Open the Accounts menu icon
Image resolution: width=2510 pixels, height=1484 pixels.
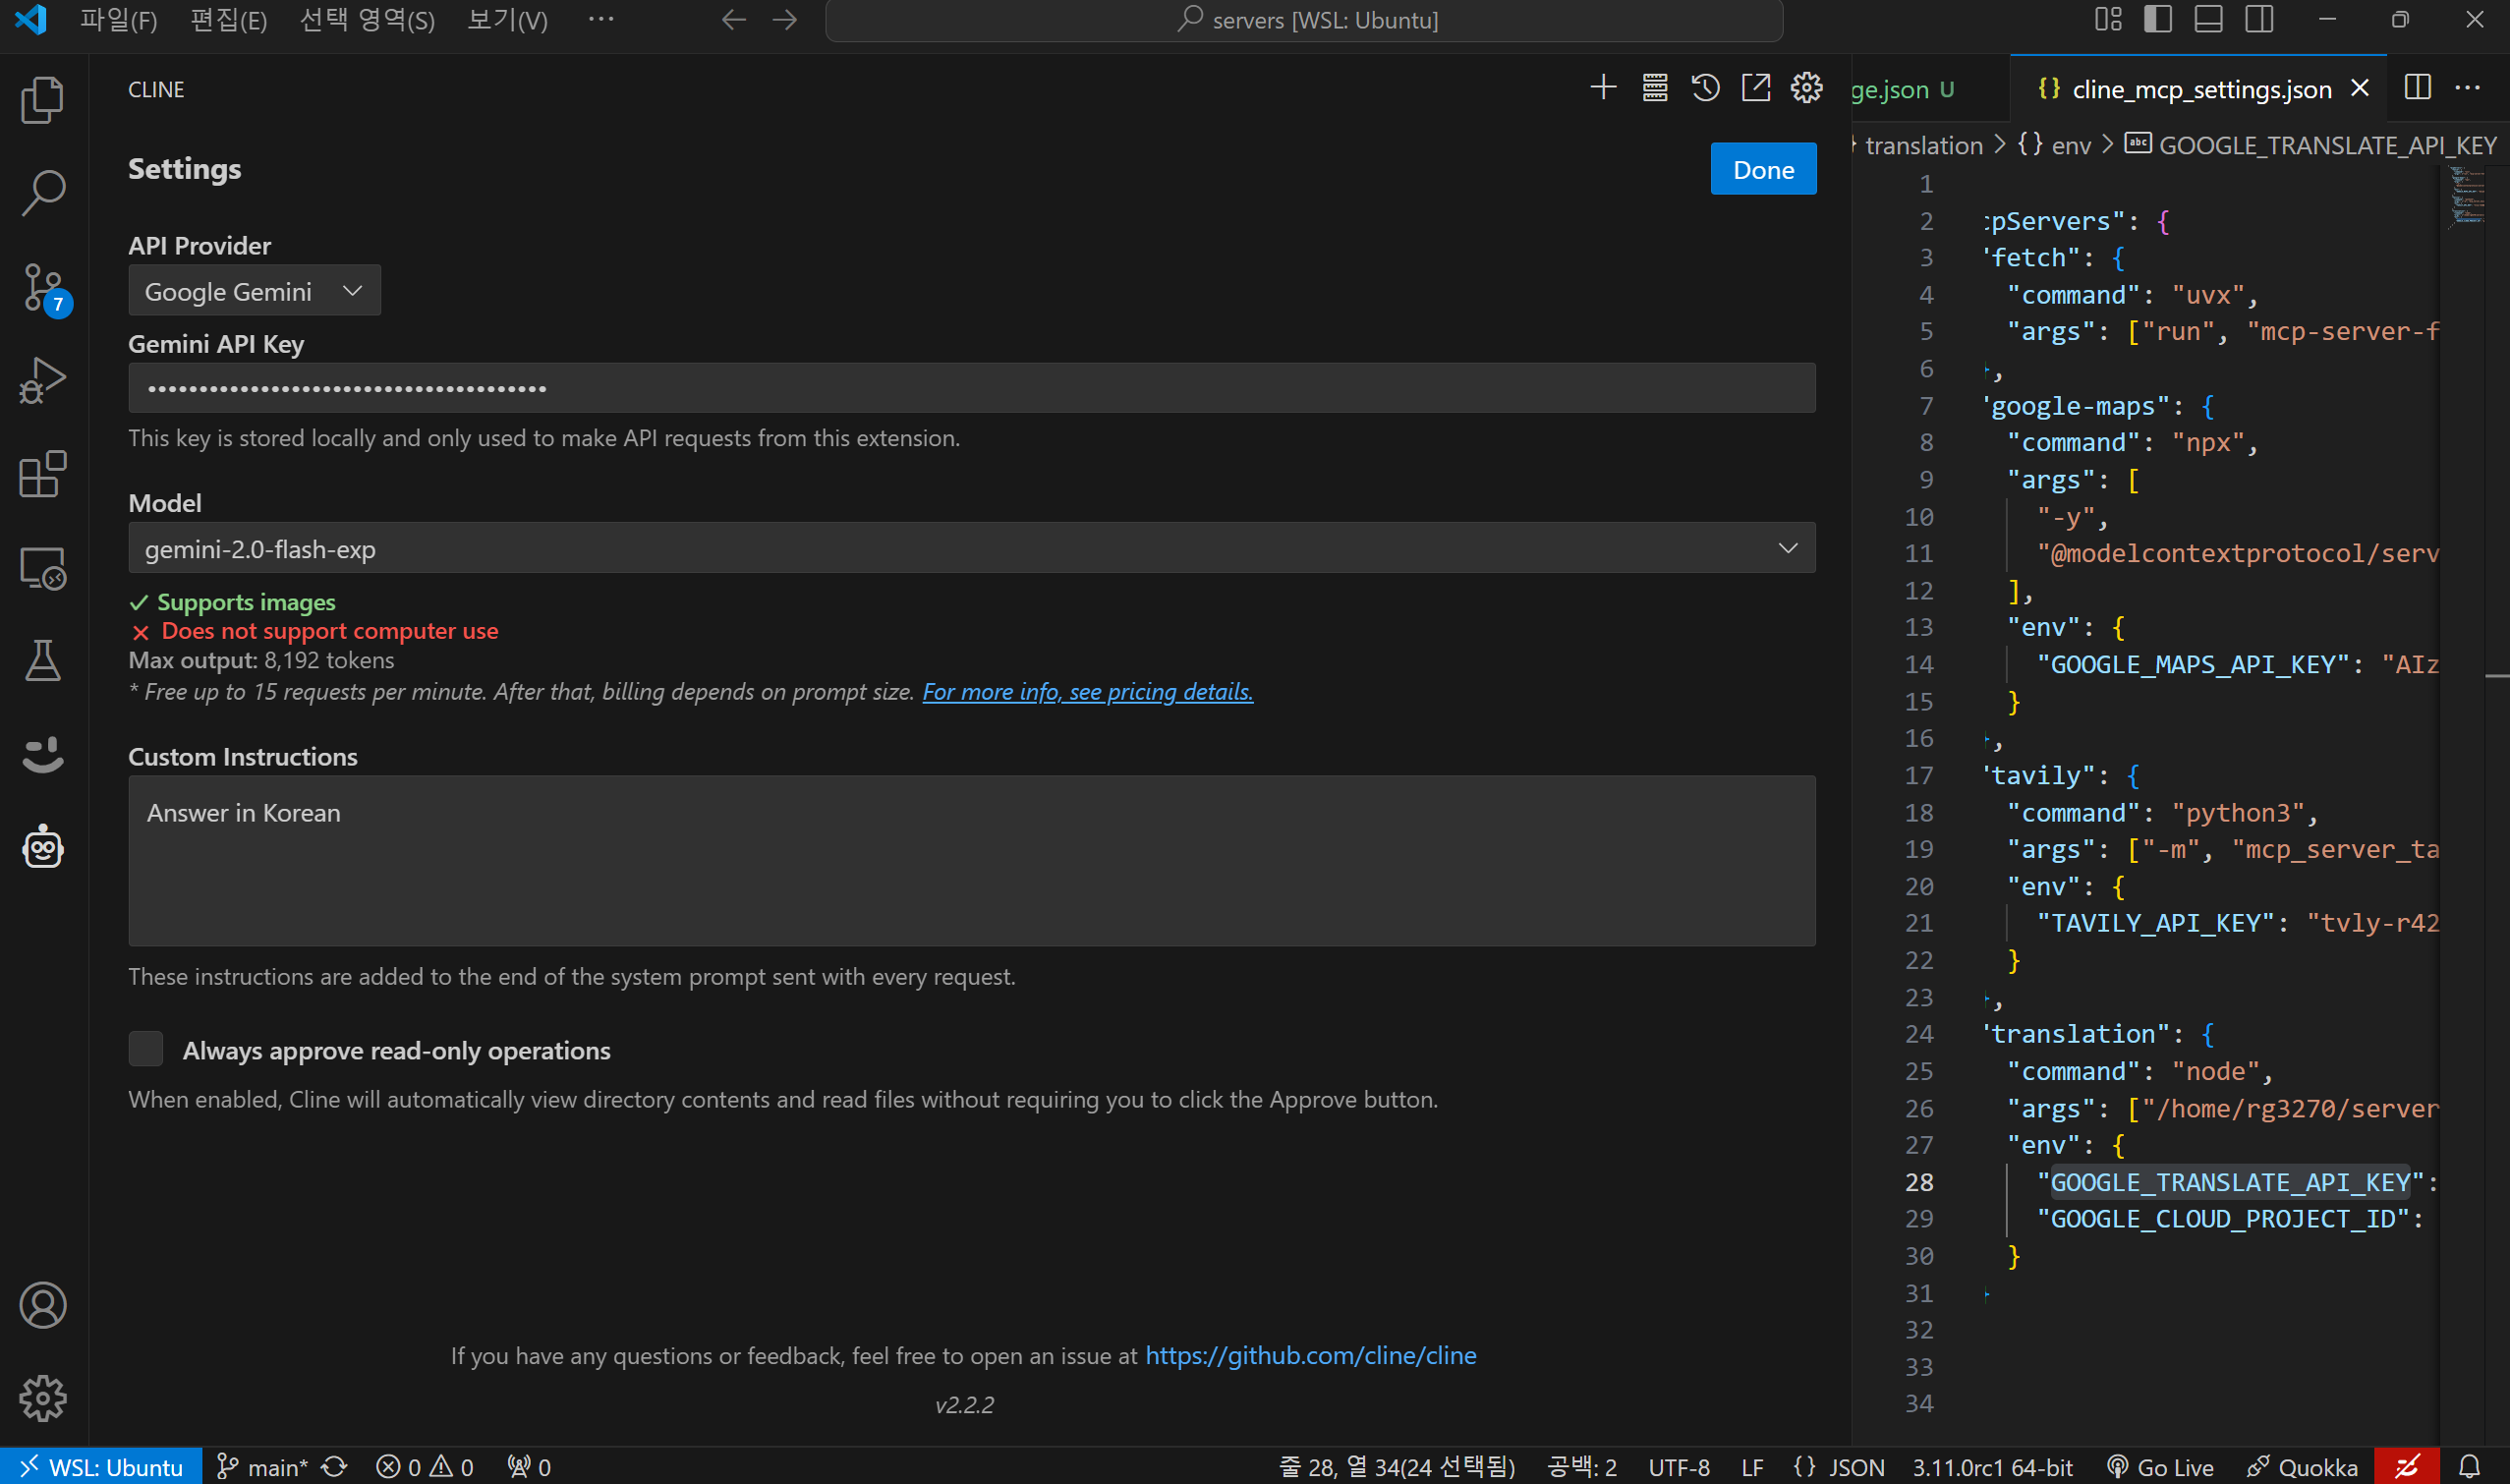click(x=43, y=1305)
